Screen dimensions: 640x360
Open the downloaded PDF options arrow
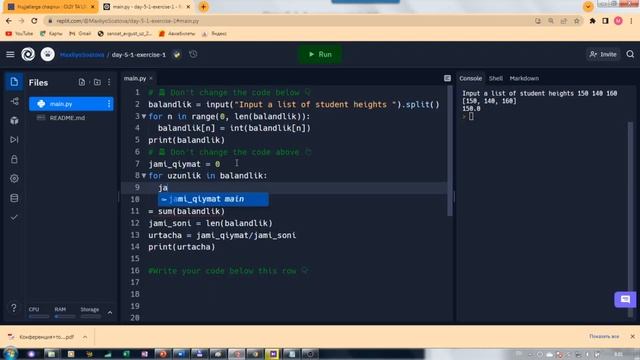pyautogui.click(x=85, y=337)
